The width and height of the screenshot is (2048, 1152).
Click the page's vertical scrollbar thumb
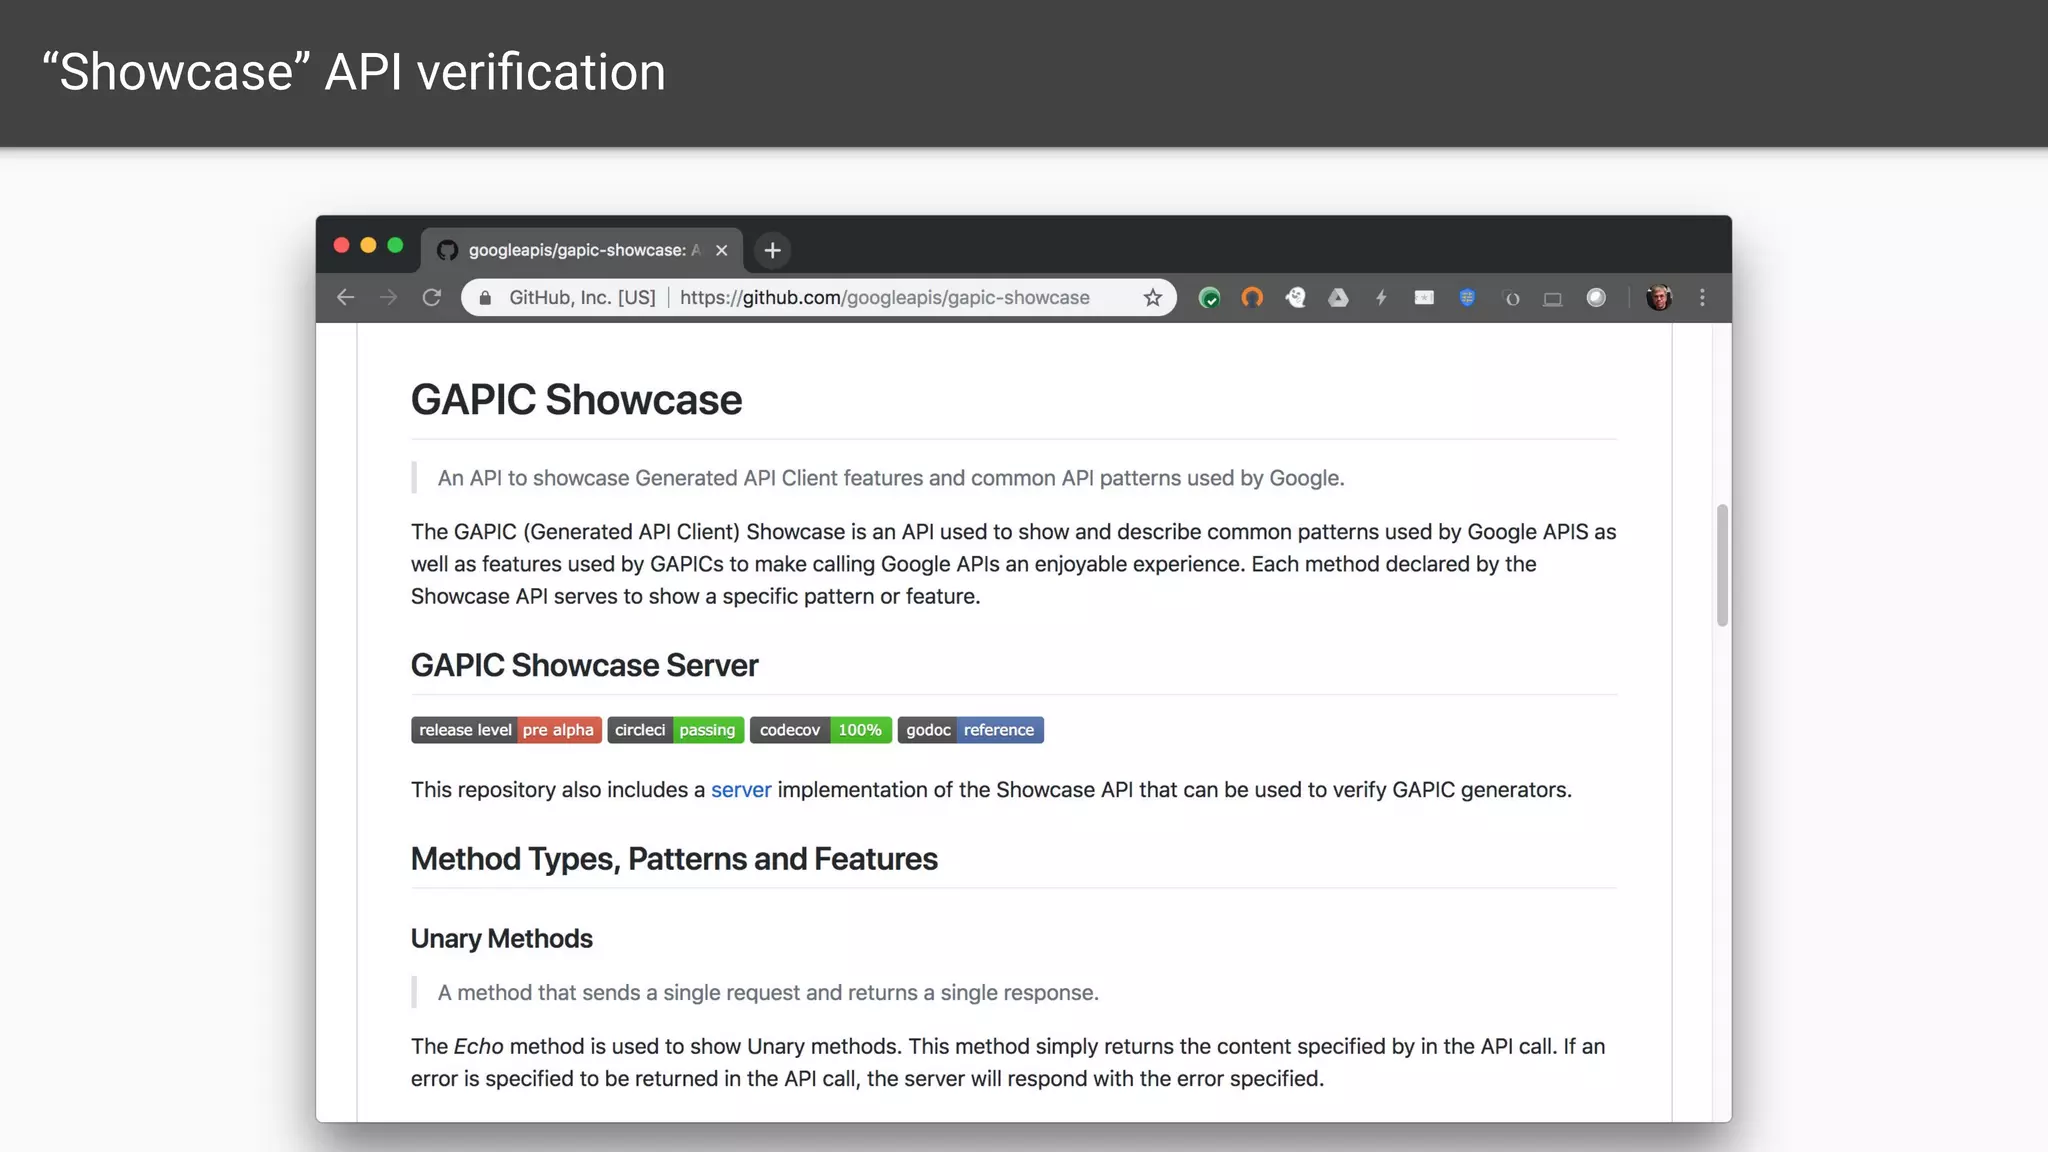pos(1722,565)
